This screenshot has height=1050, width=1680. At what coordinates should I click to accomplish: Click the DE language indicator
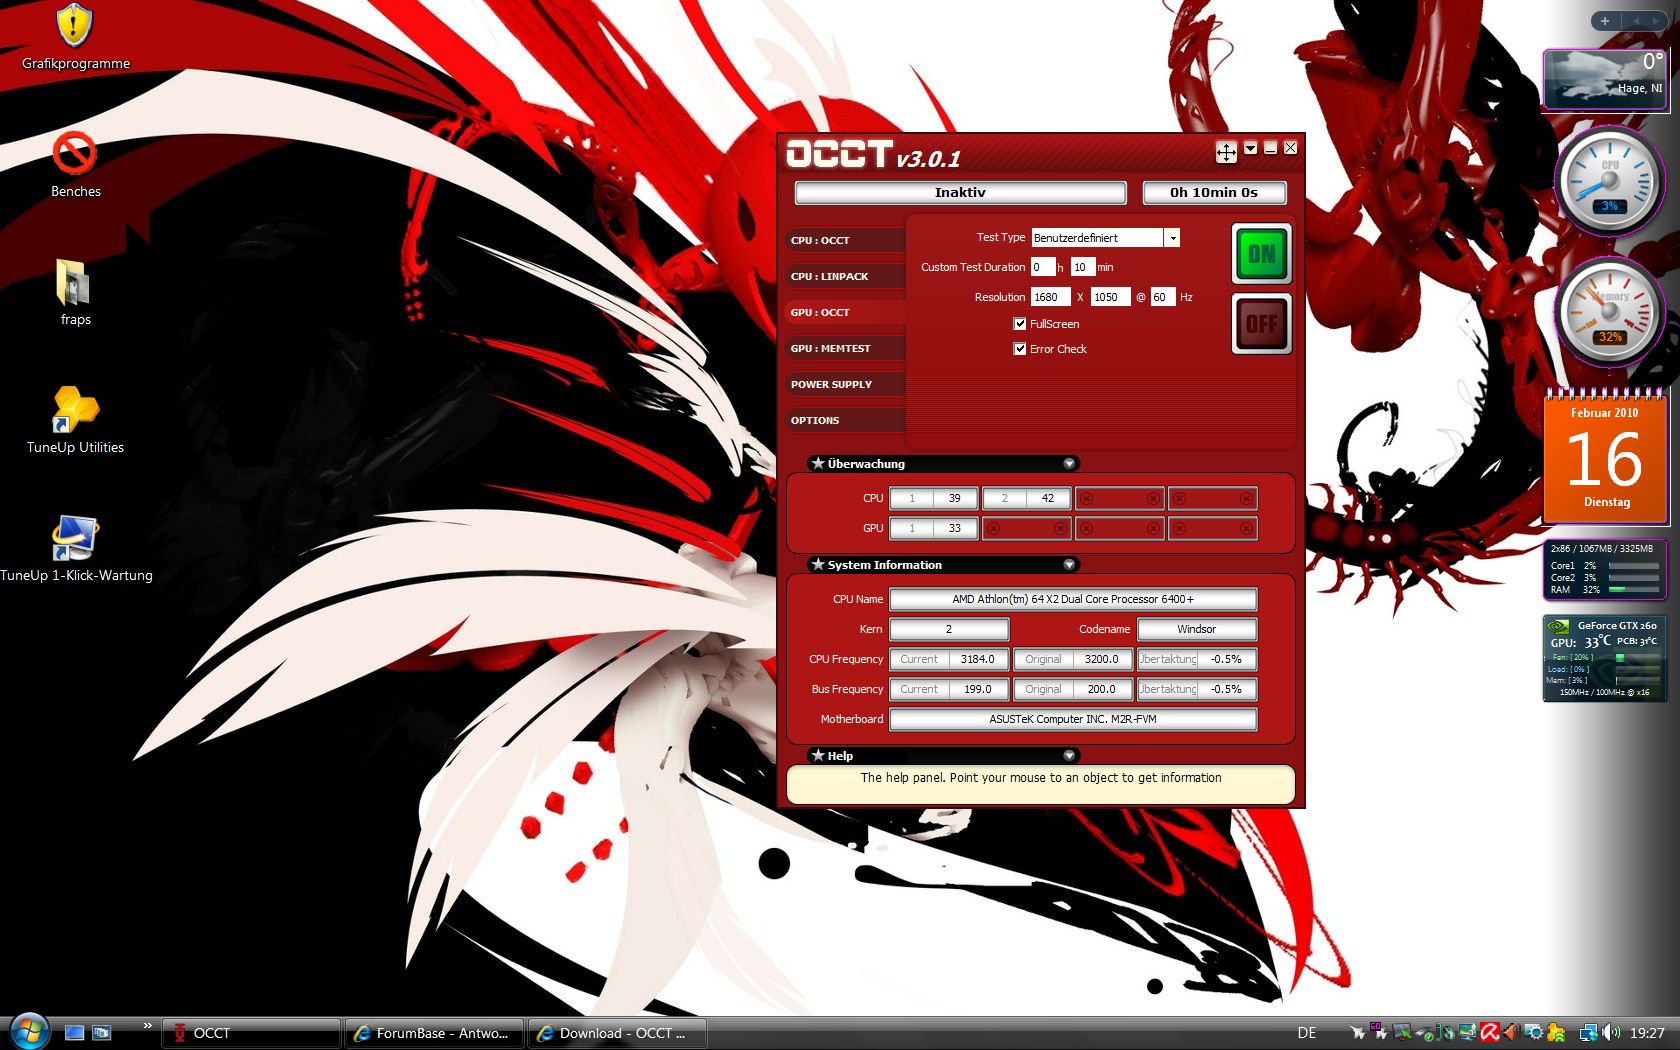pos(1306,1033)
